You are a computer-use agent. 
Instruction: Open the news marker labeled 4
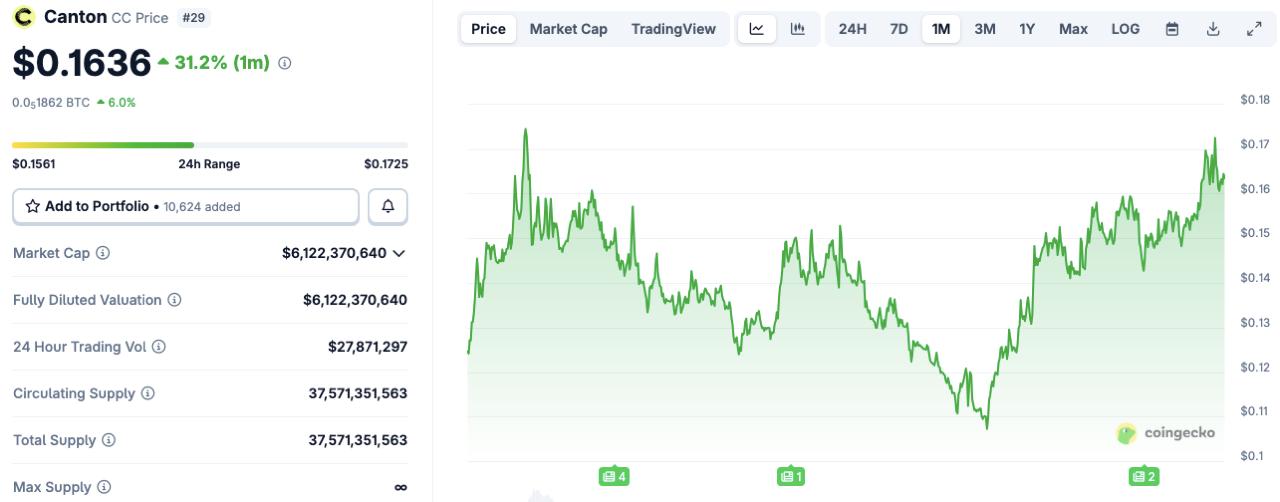coord(614,476)
